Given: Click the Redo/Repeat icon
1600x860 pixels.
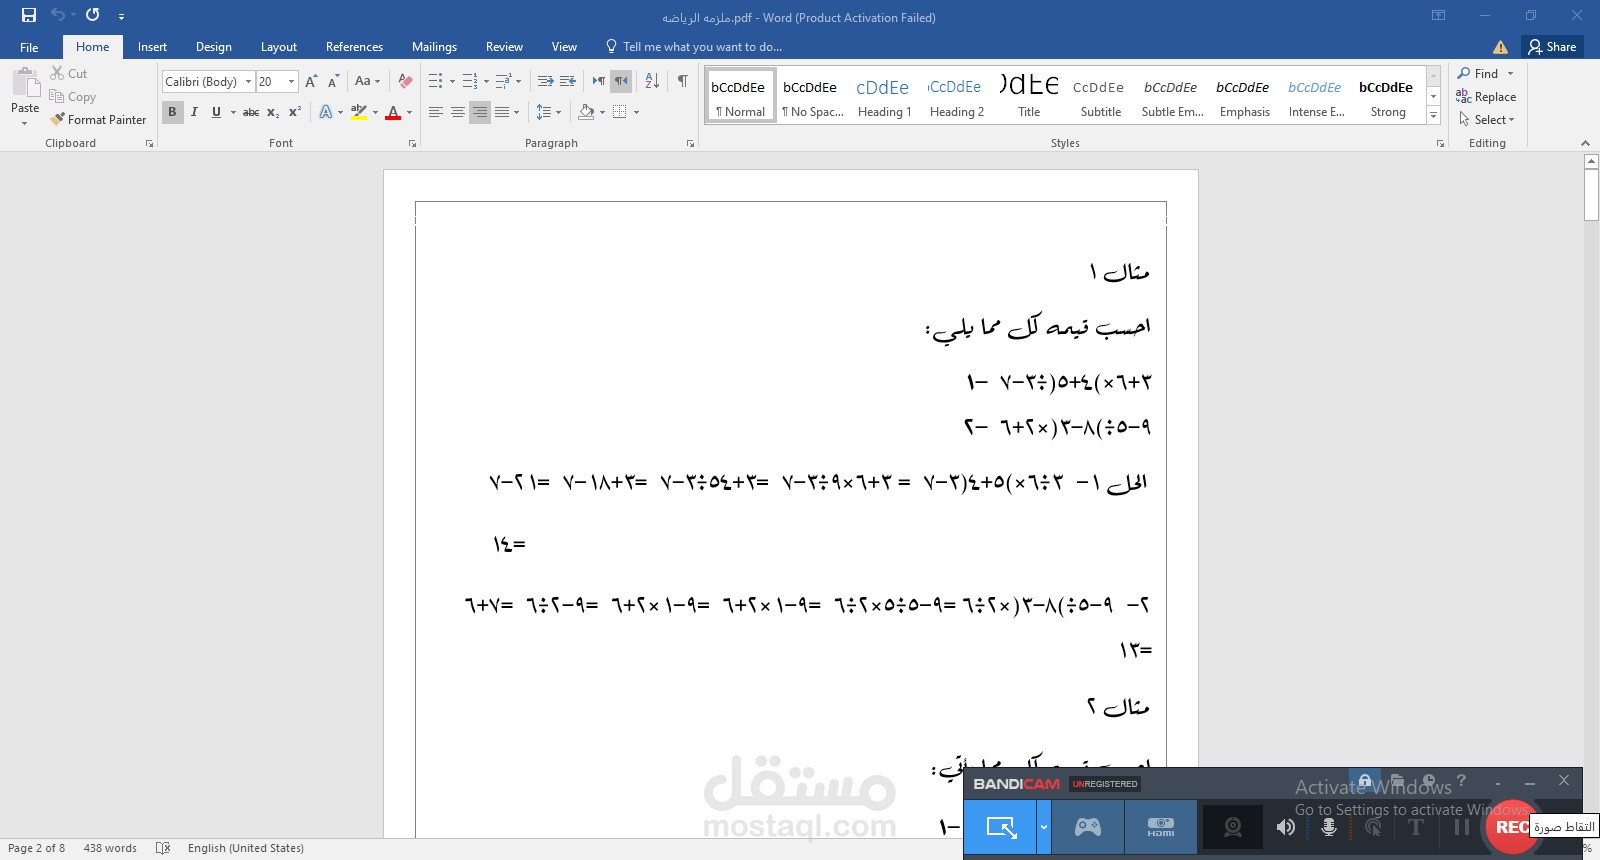Looking at the screenshot, I should [93, 15].
